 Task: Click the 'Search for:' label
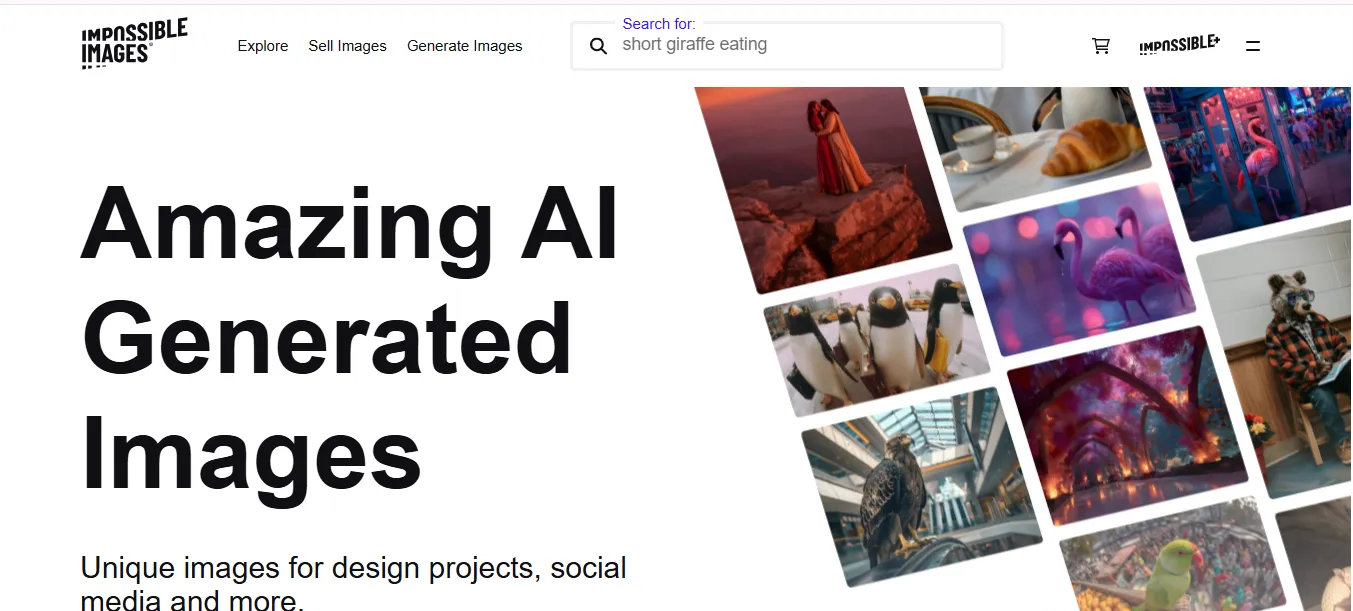[x=659, y=24]
